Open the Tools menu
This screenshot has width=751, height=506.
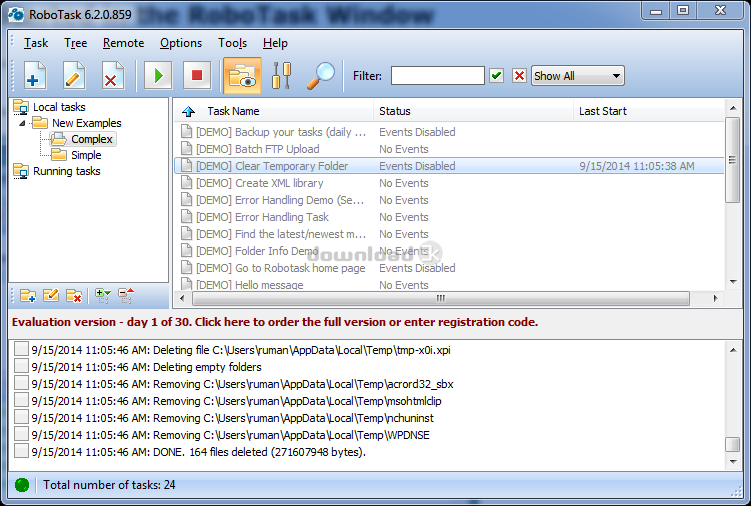pyautogui.click(x=232, y=43)
